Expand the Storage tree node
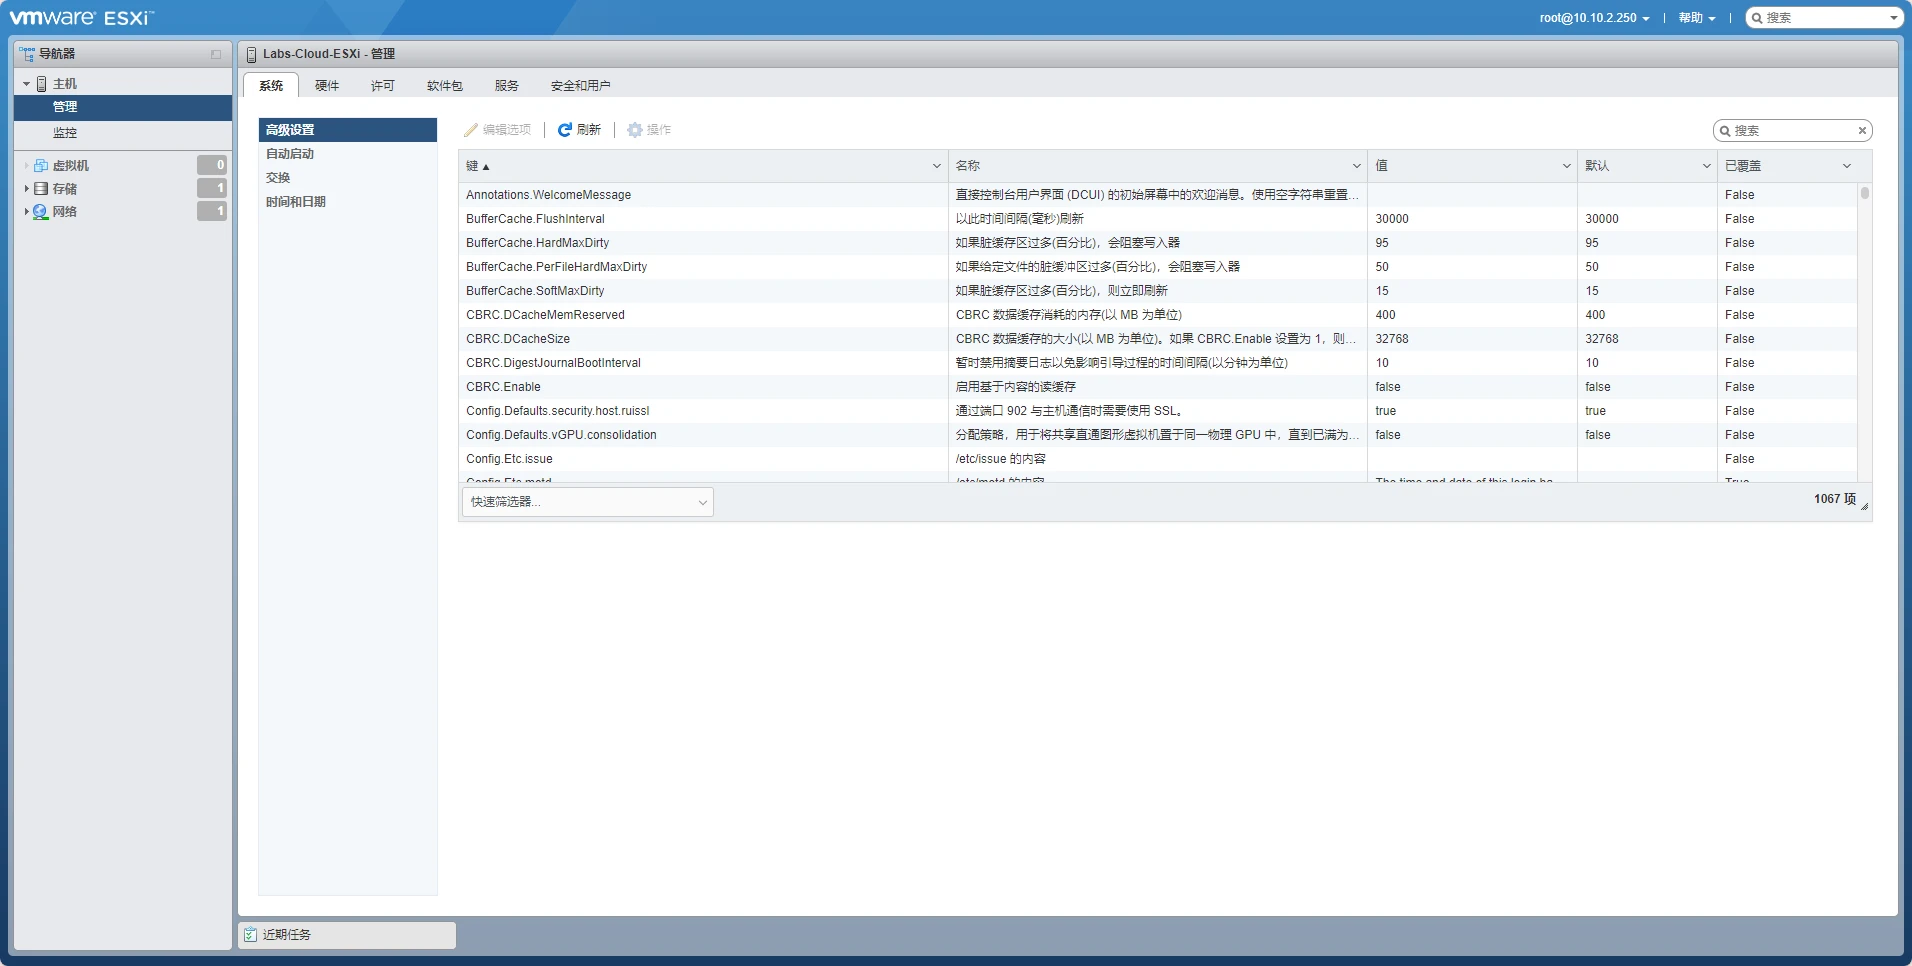This screenshot has width=1912, height=966. click(x=26, y=189)
